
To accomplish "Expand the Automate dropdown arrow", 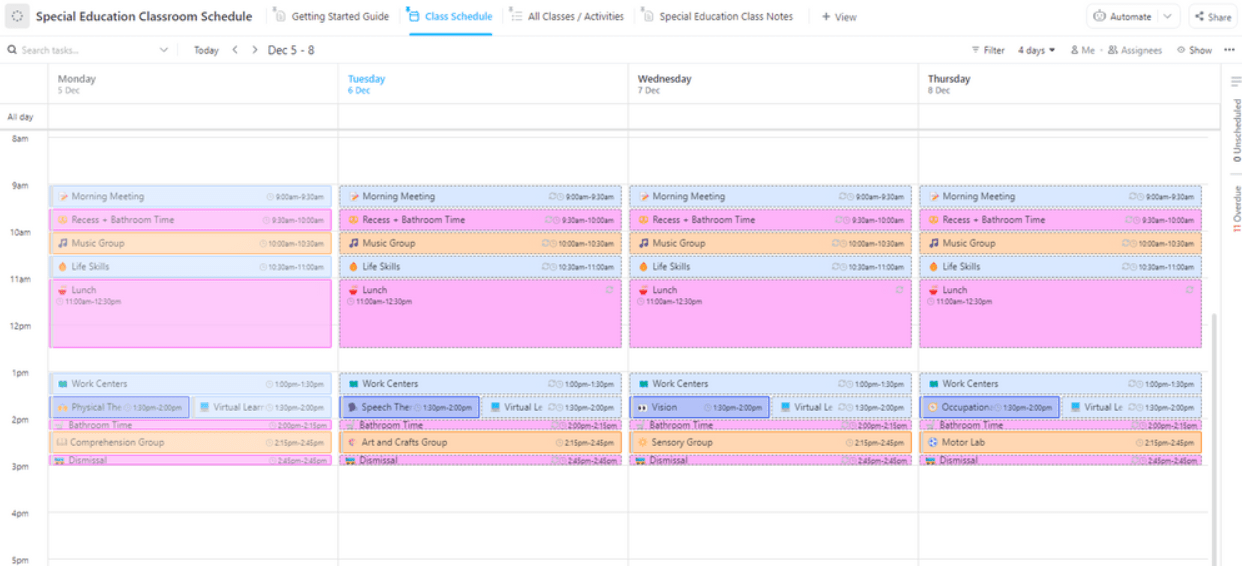I will (x=1167, y=16).
